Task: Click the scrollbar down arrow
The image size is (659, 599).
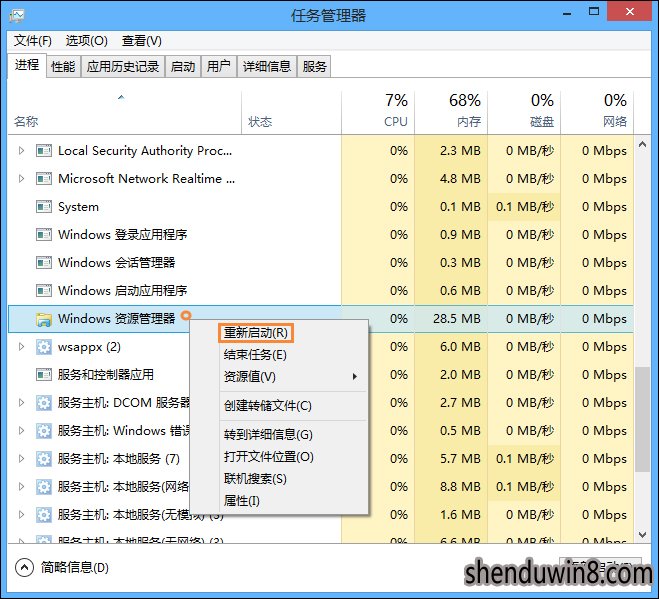Action: pyautogui.click(x=642, y=535)
